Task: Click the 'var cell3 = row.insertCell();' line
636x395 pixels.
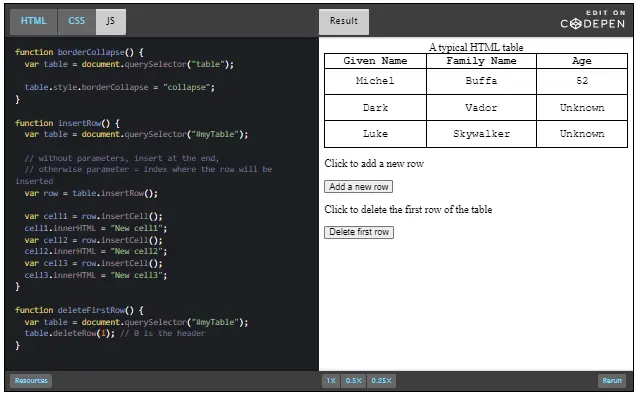Action: tap(93, 264)
